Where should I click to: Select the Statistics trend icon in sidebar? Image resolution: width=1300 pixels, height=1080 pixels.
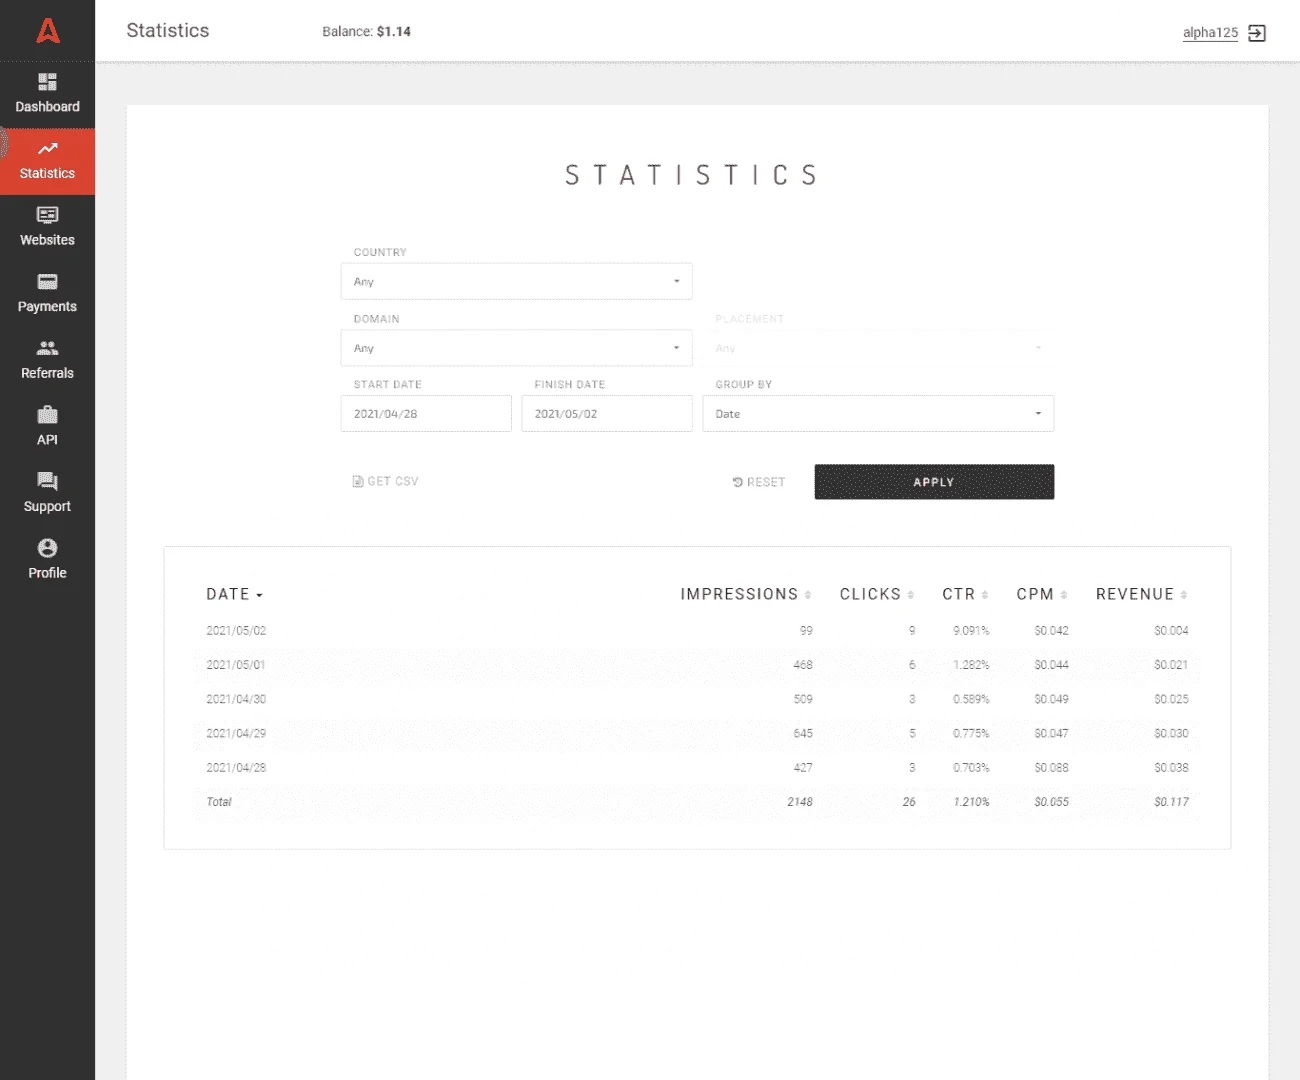(47, 149)
